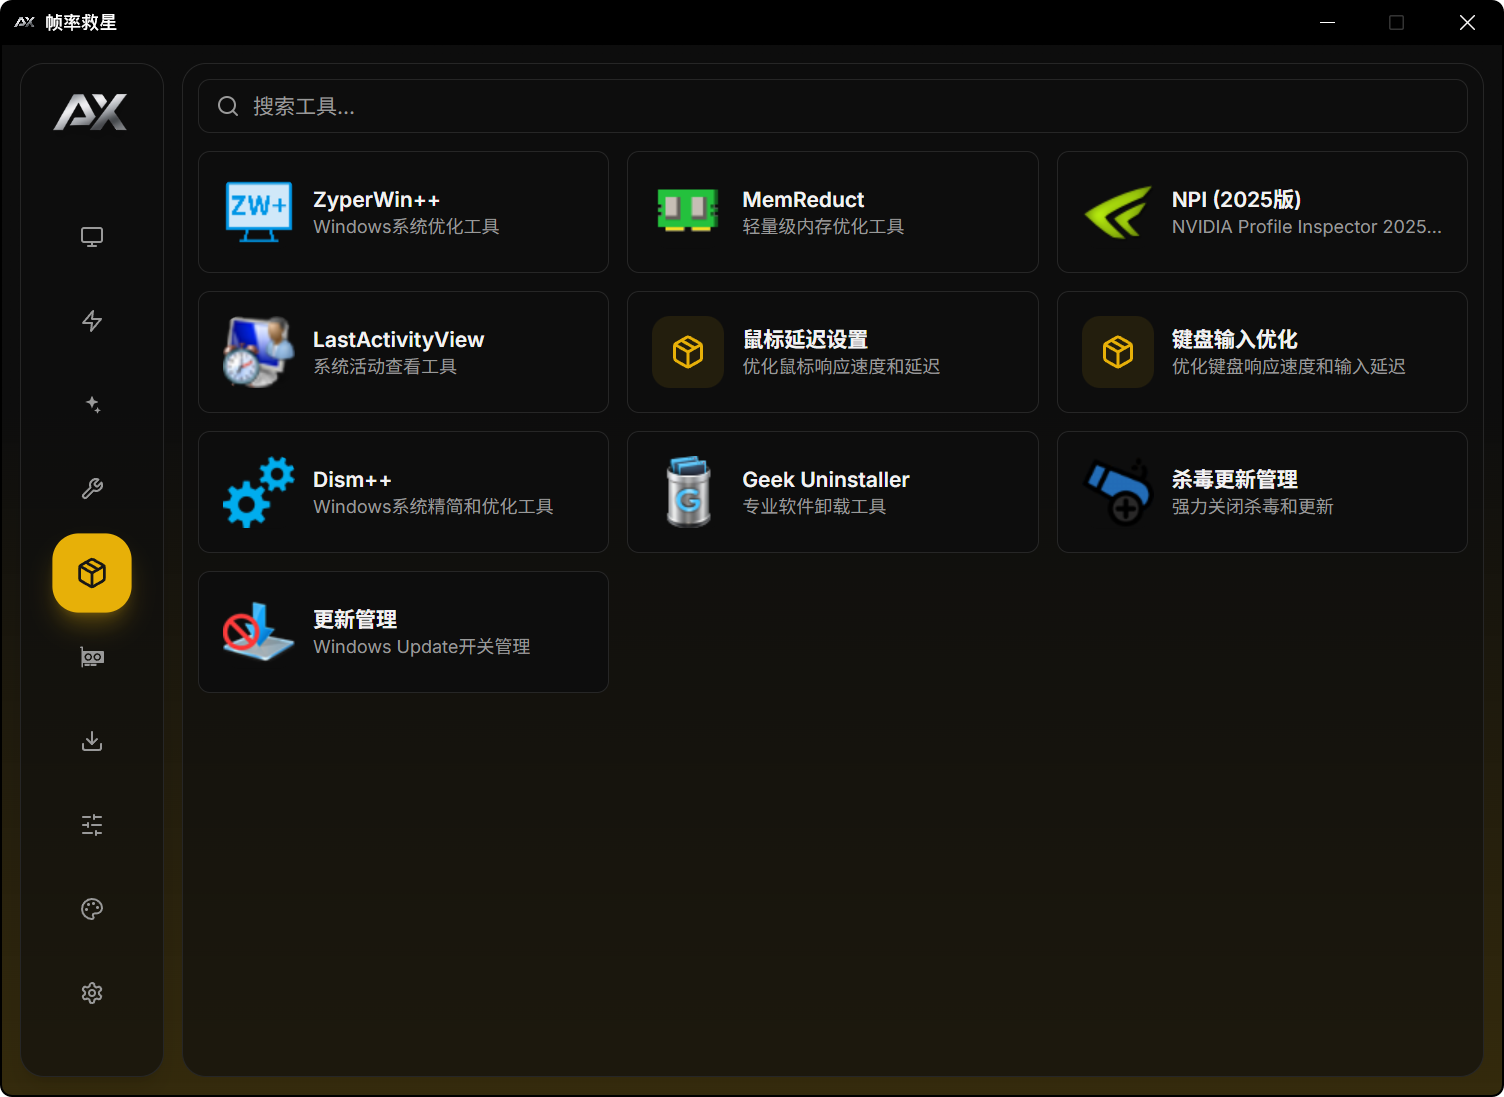Open the wrench tools sidebar section
Image resolution: width=1504 pixels, height=1097 pixels.
tap(92, 489)
